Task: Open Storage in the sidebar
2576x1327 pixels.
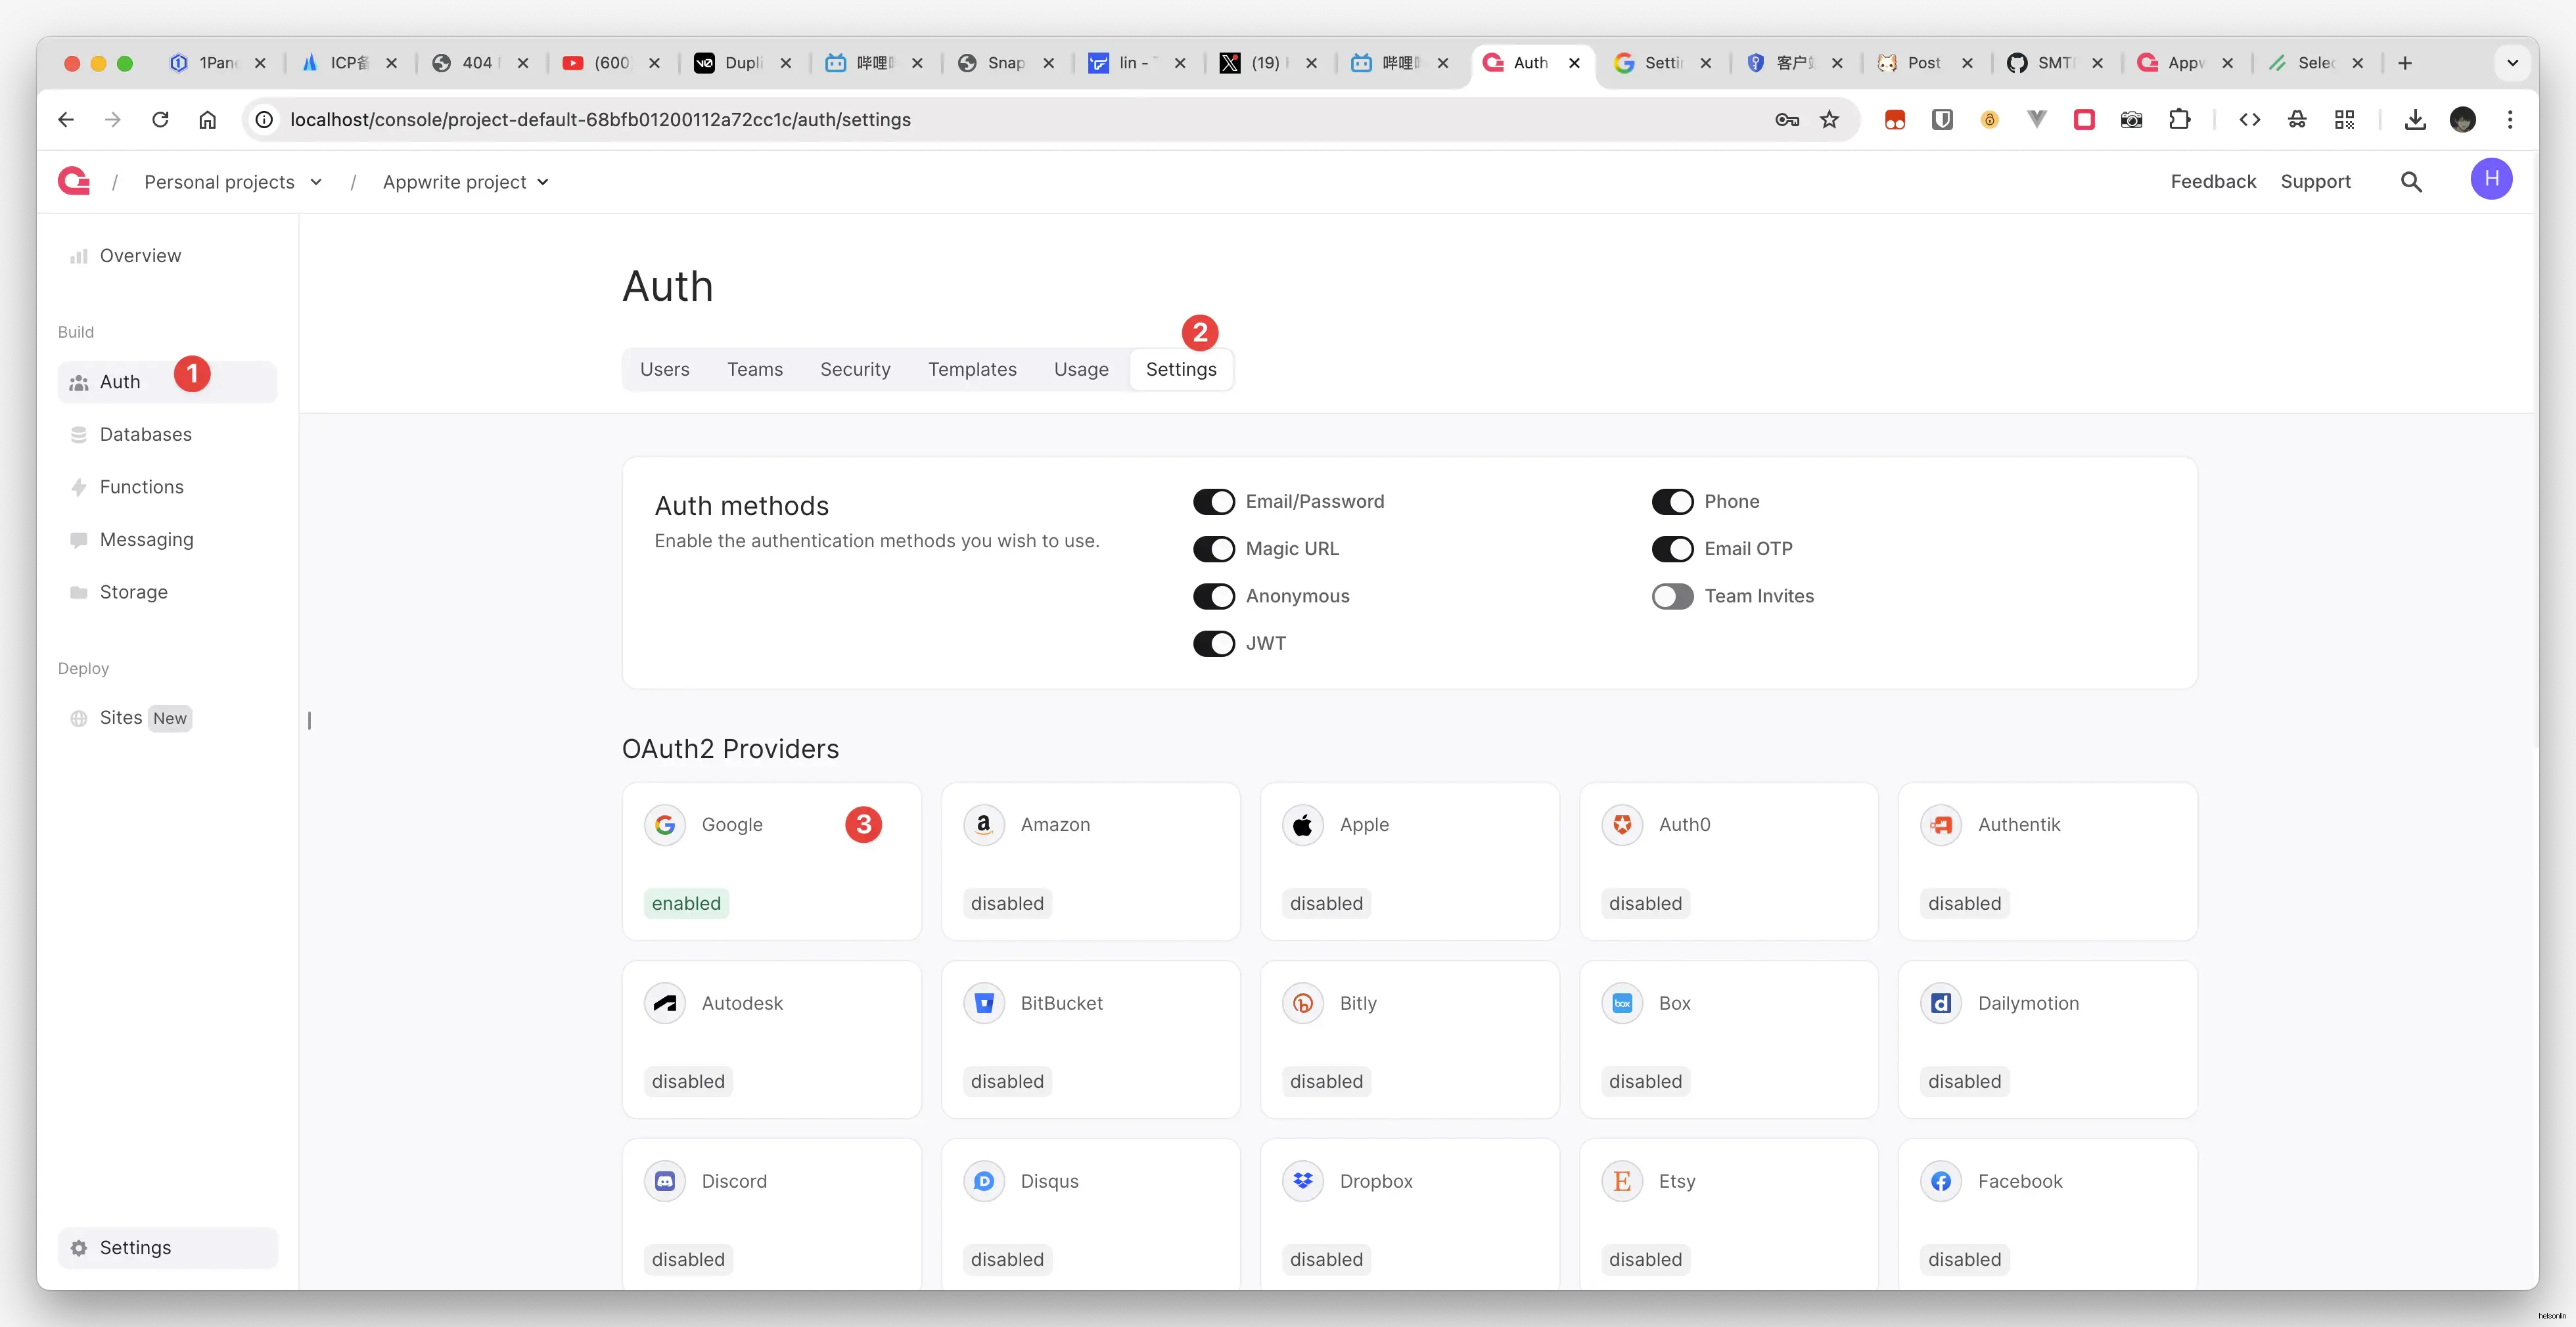Action: coord(167,592)
